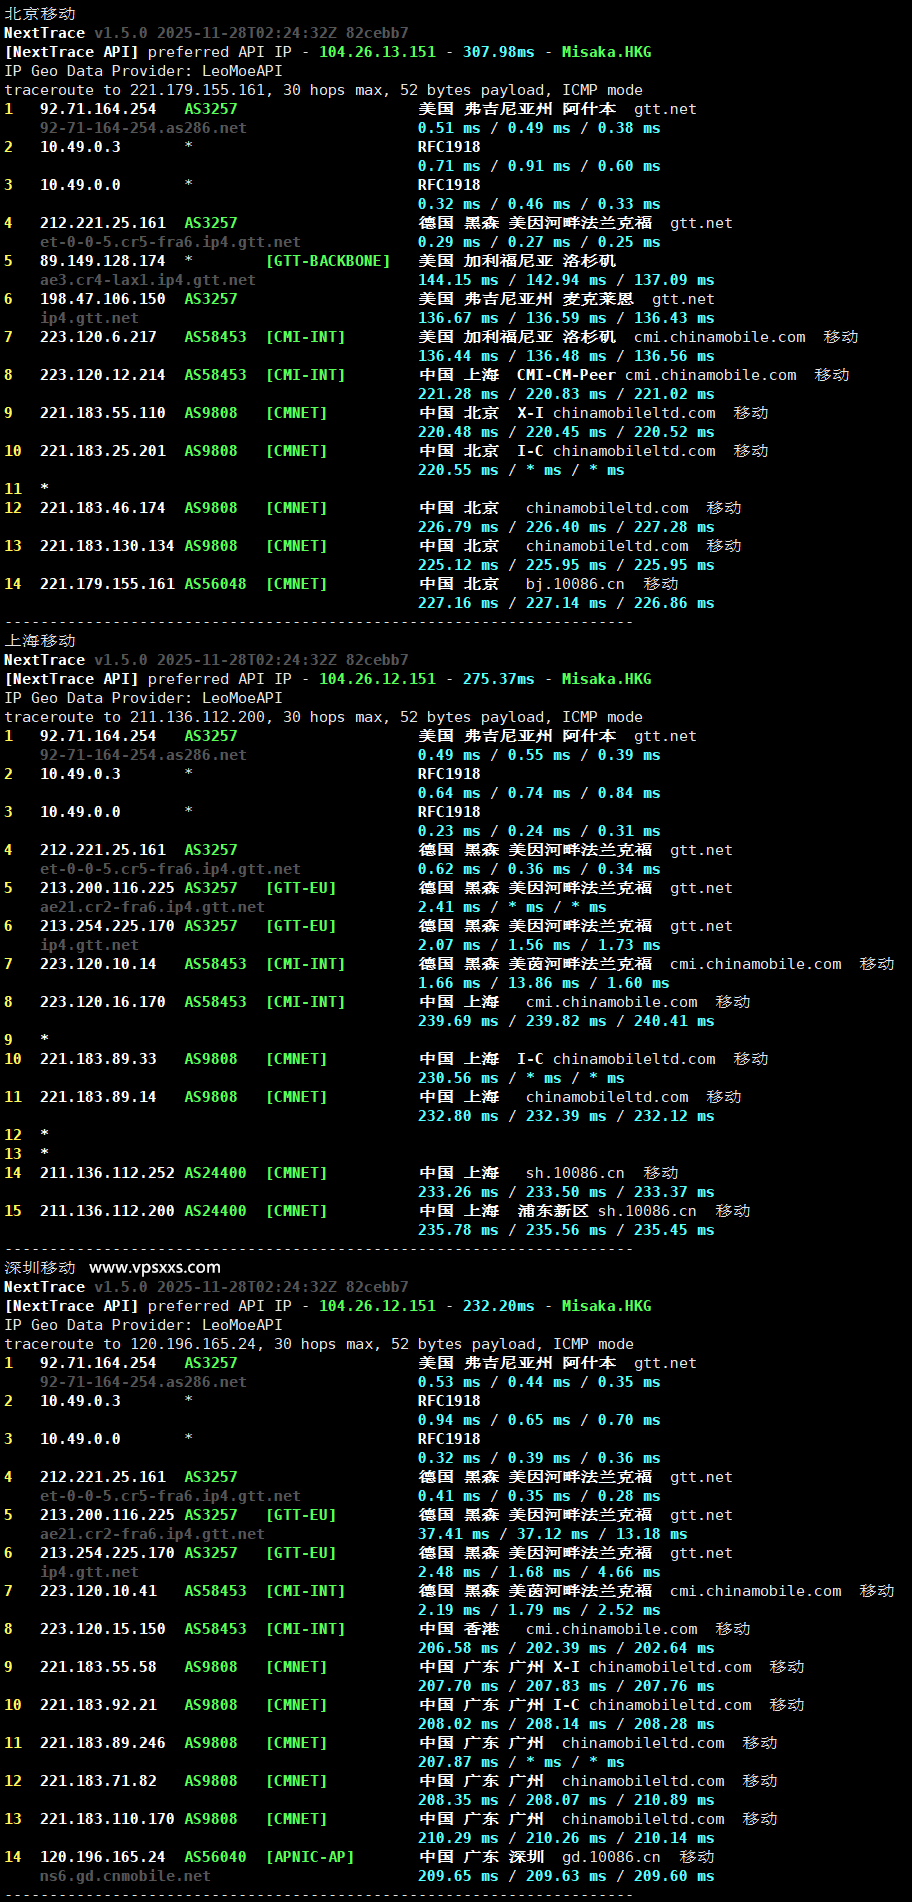
Task: Click the 北京移动 section heading
Action: tap(40, 13)
